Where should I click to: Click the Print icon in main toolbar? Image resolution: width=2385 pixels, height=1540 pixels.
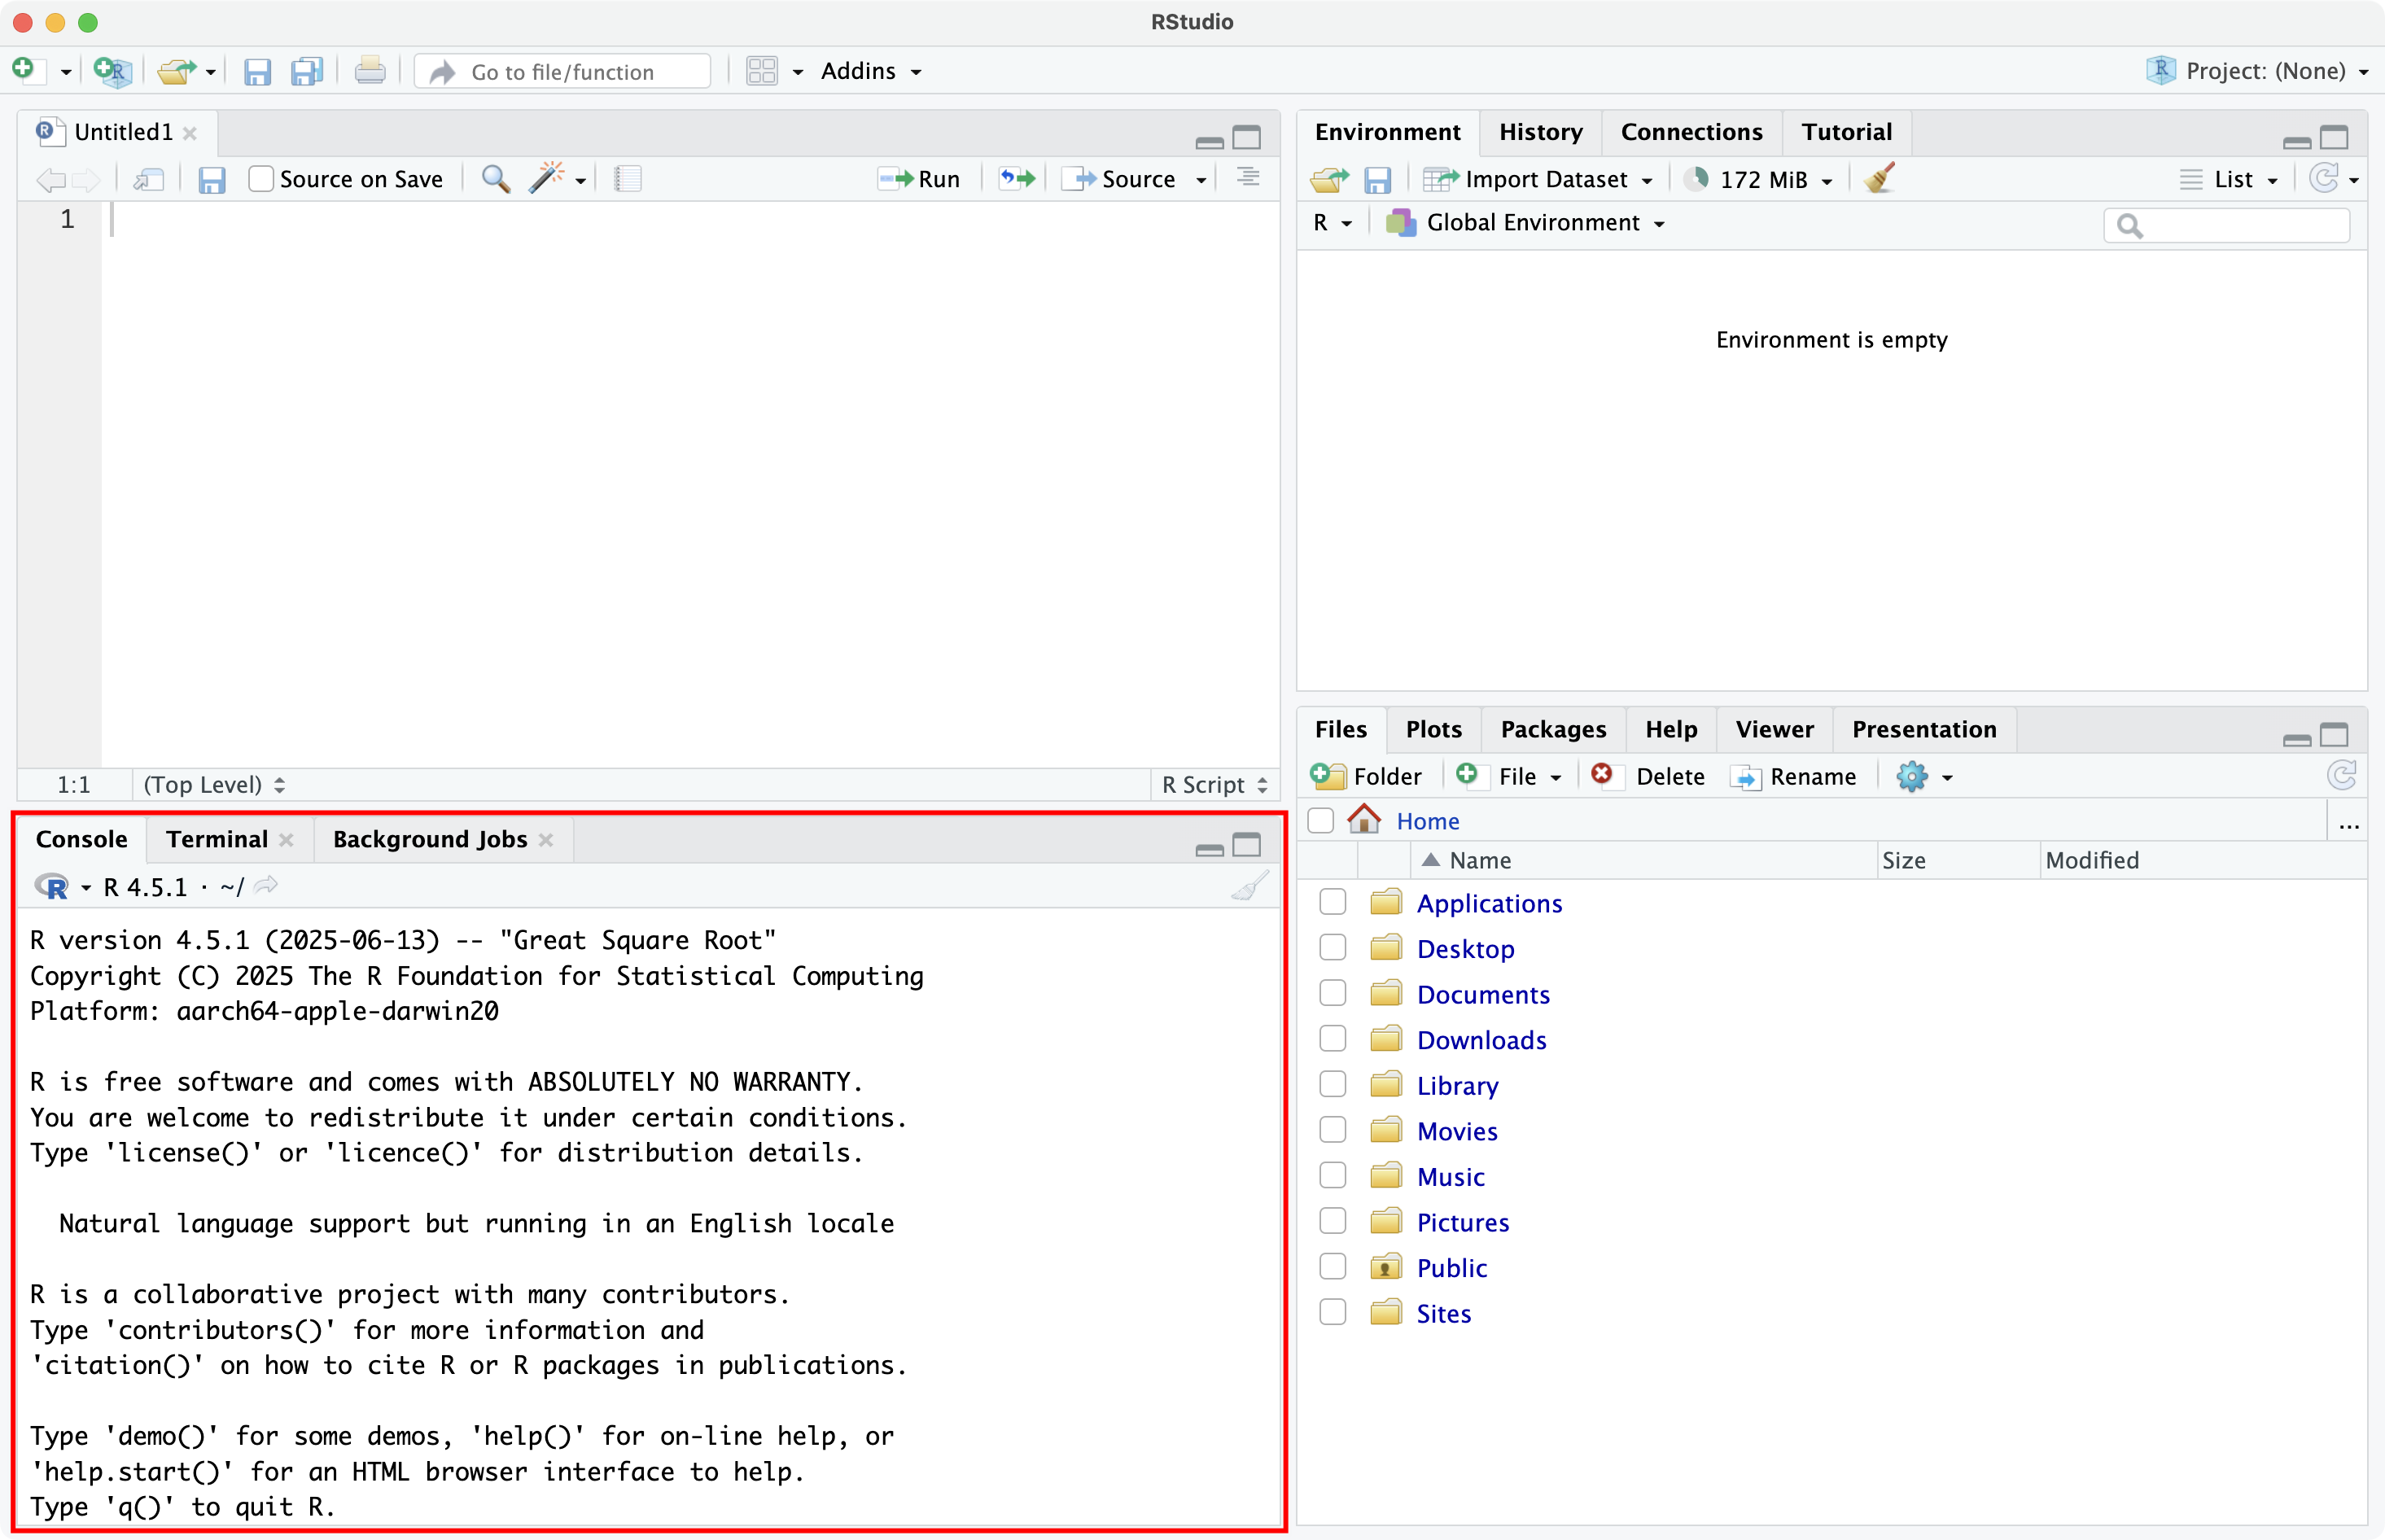[370, 71]
